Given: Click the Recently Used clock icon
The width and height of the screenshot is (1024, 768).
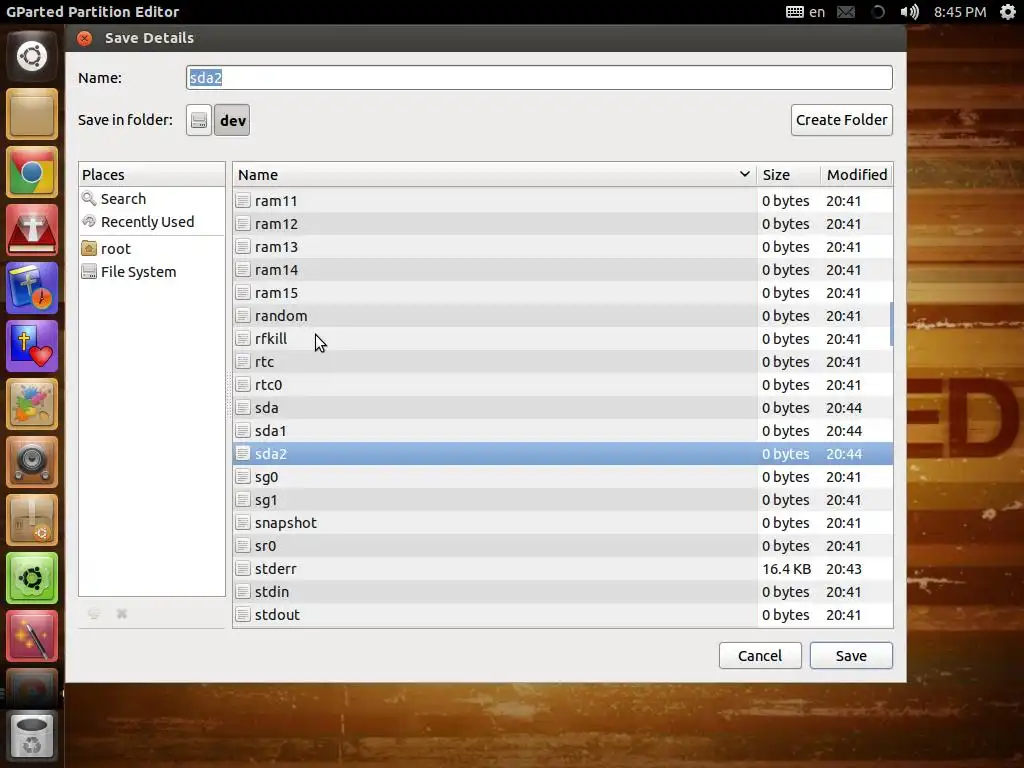Looking at the screenshot, I should (89, 221).
